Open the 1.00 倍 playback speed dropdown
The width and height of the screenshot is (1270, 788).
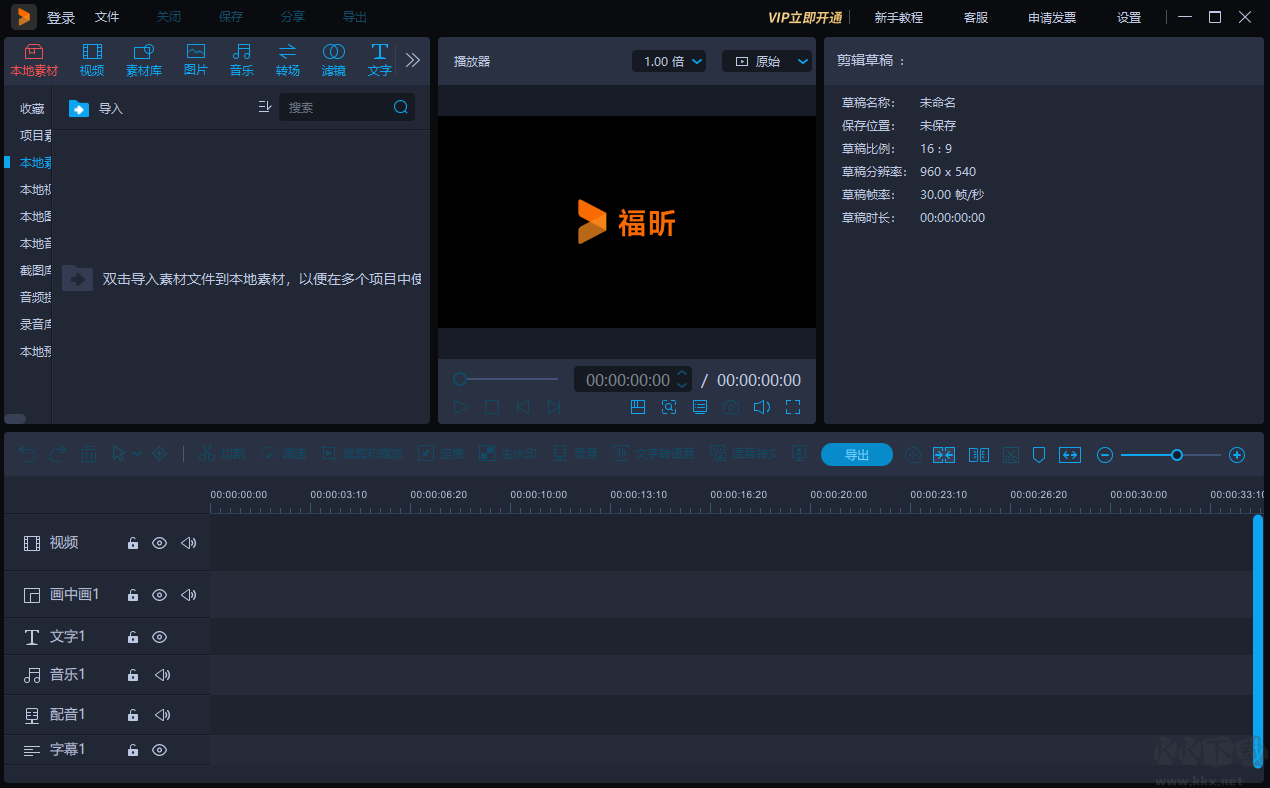668,61
